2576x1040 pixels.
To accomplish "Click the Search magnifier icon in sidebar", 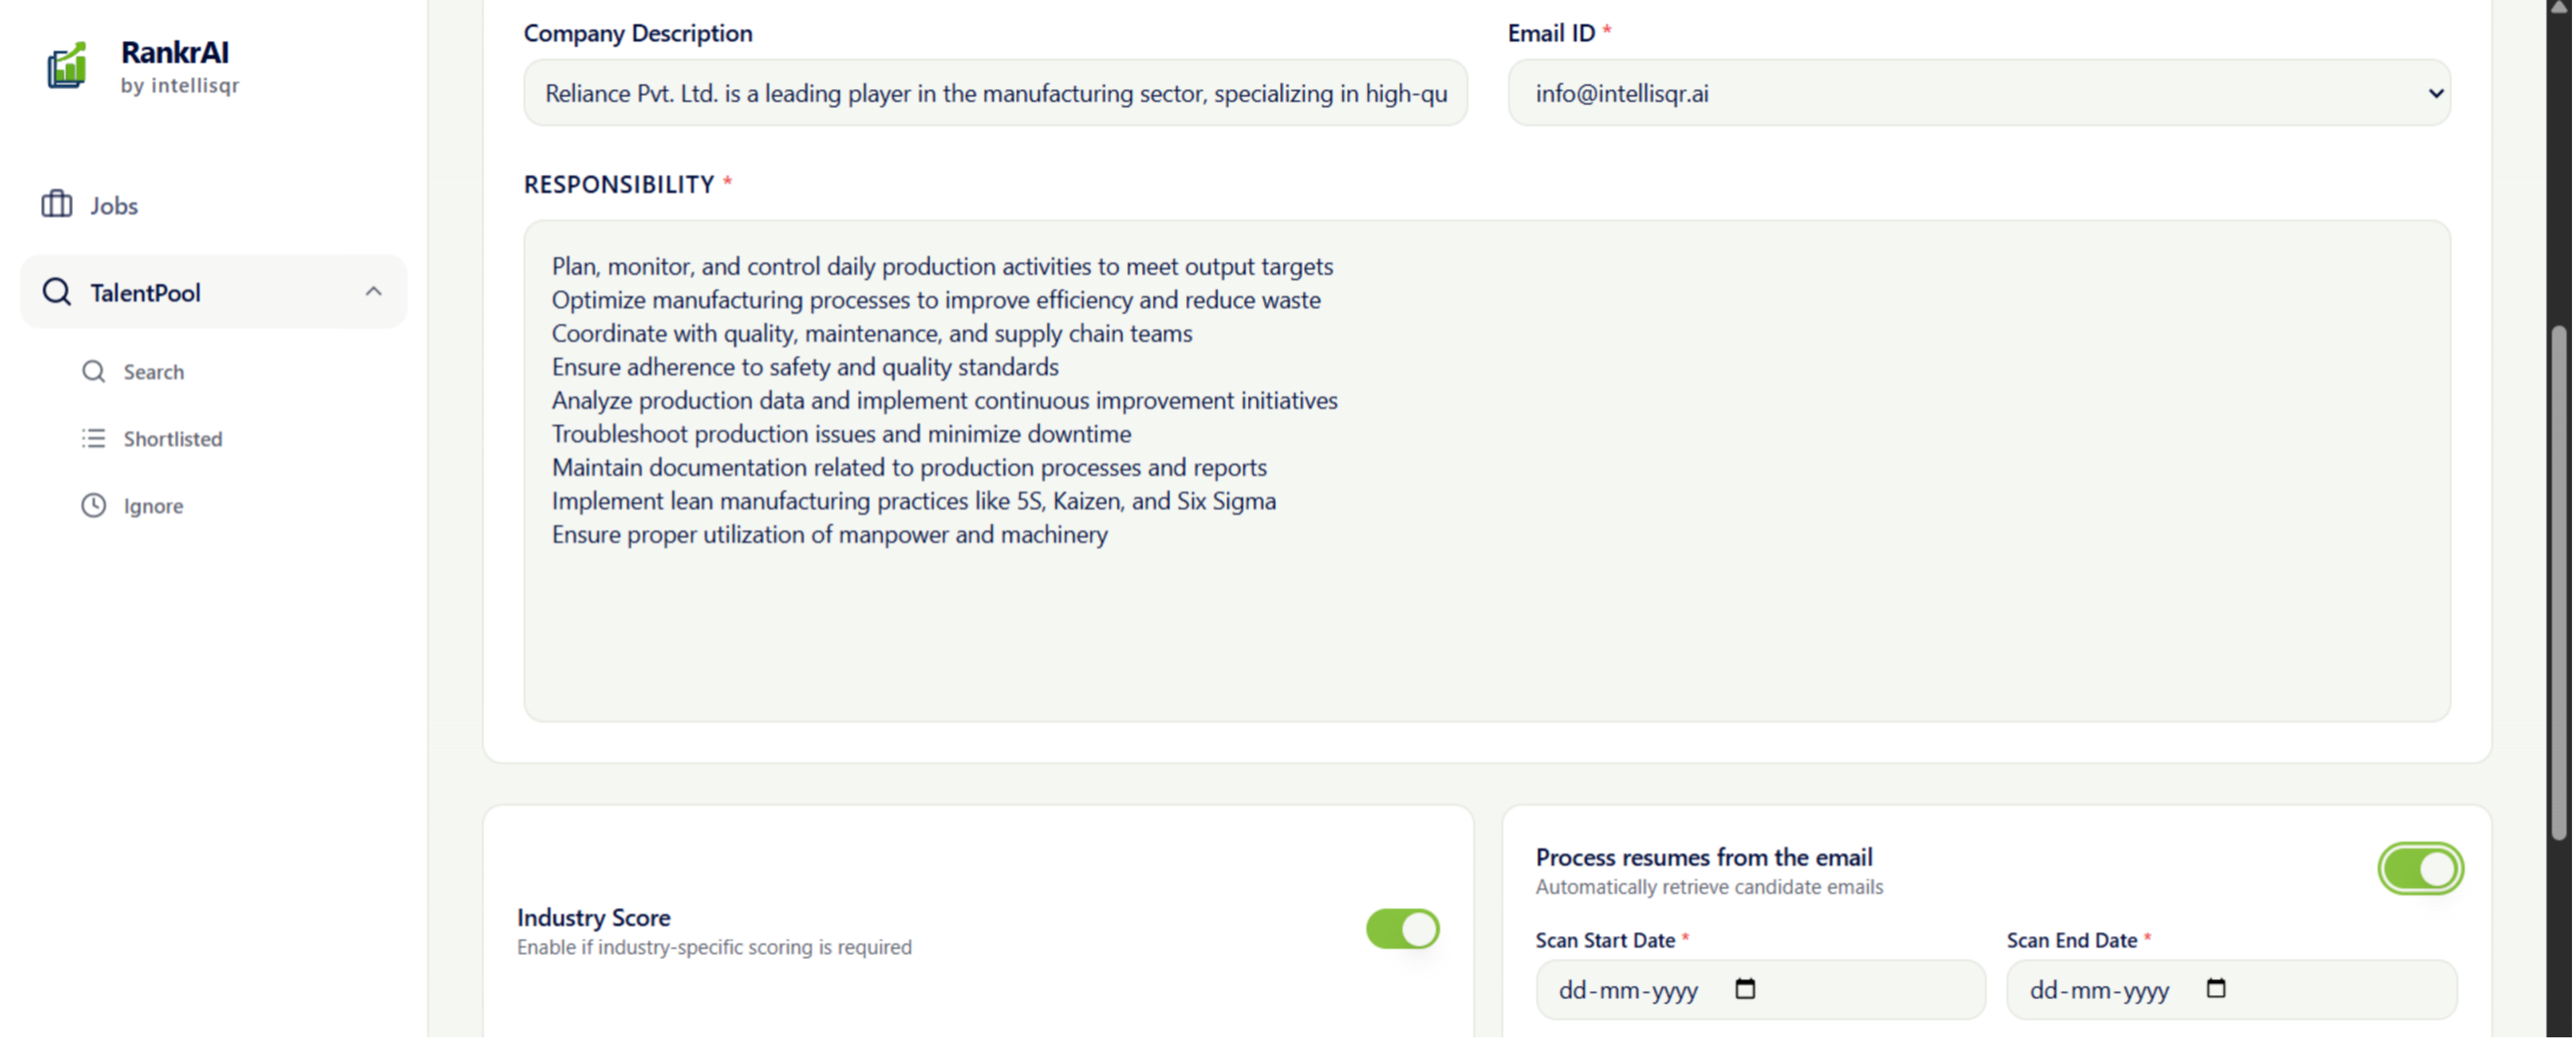I will point(93,371).
